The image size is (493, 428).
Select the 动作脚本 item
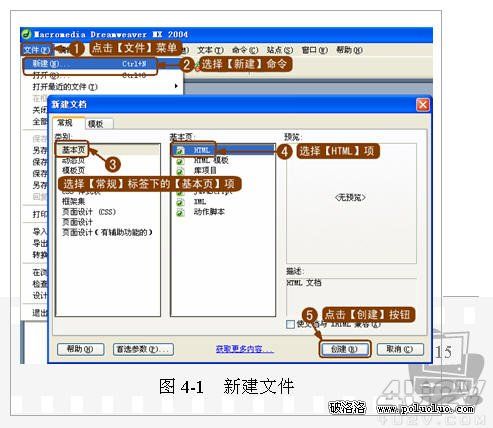coord(209,212)
